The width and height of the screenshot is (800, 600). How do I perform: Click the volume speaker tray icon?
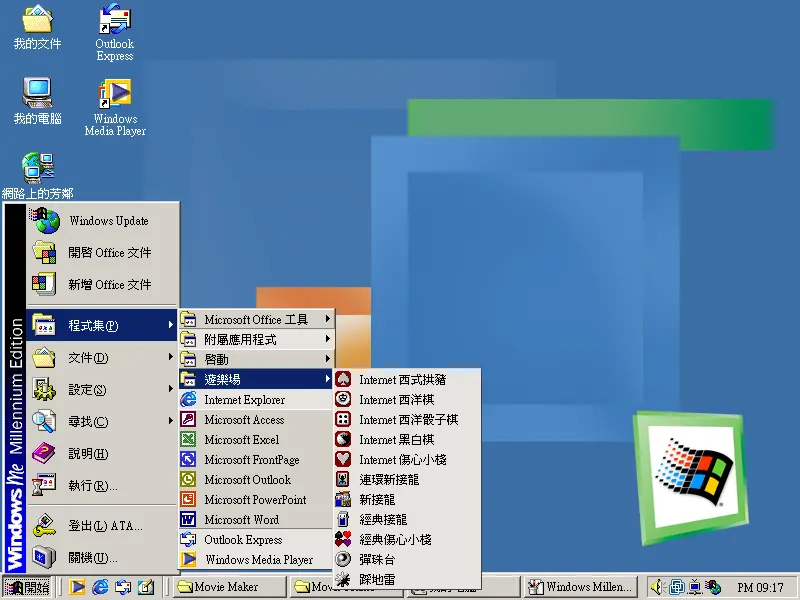click(658, 587)
